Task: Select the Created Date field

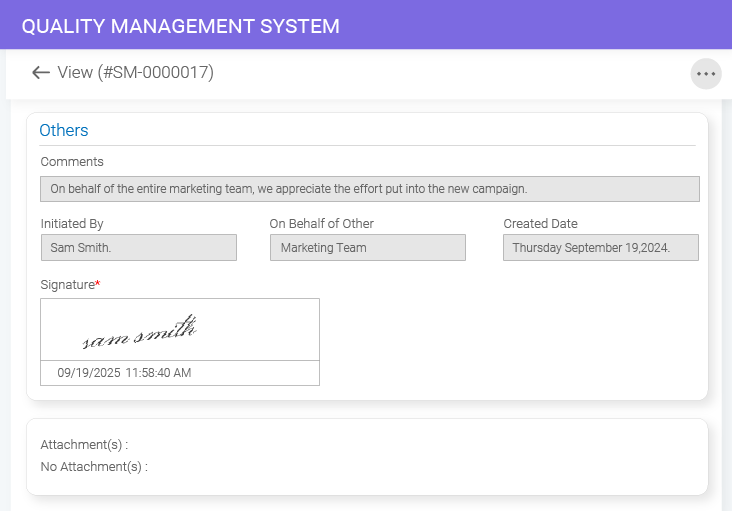Action: (x=601, y=247)
